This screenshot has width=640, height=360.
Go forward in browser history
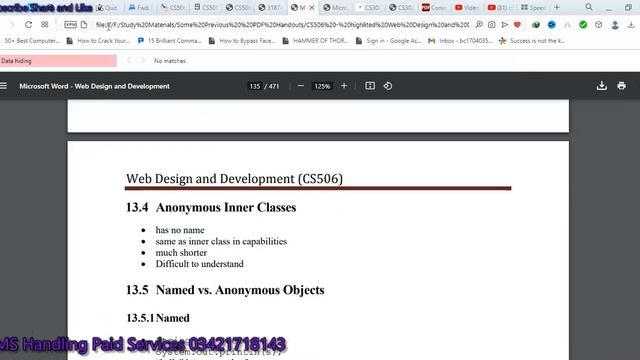12,24
